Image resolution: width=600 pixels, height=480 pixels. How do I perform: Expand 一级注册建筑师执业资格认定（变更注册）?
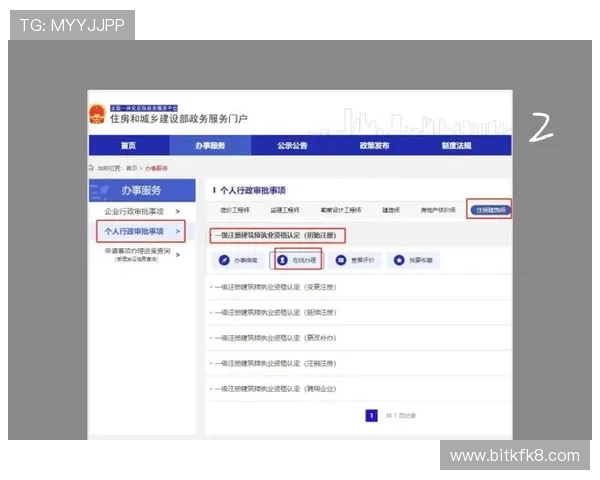tap(275, 287)
